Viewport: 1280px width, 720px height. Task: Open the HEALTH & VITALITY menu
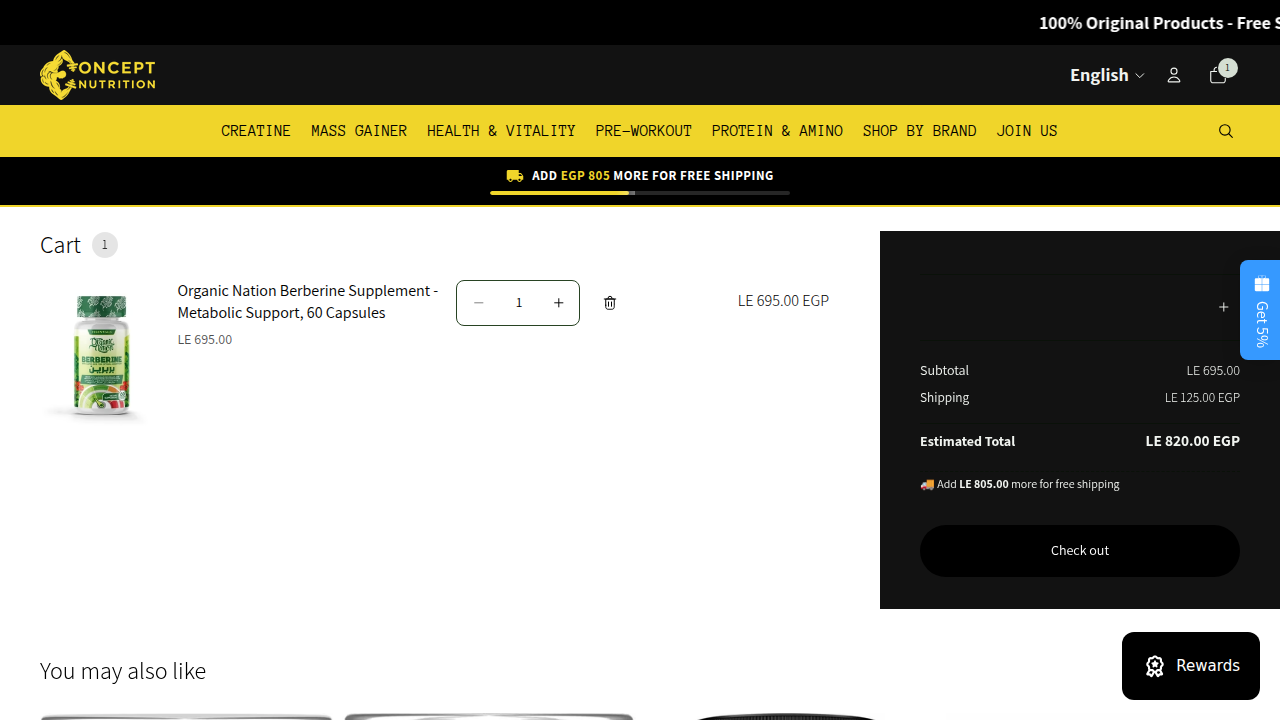coord(501,131)
